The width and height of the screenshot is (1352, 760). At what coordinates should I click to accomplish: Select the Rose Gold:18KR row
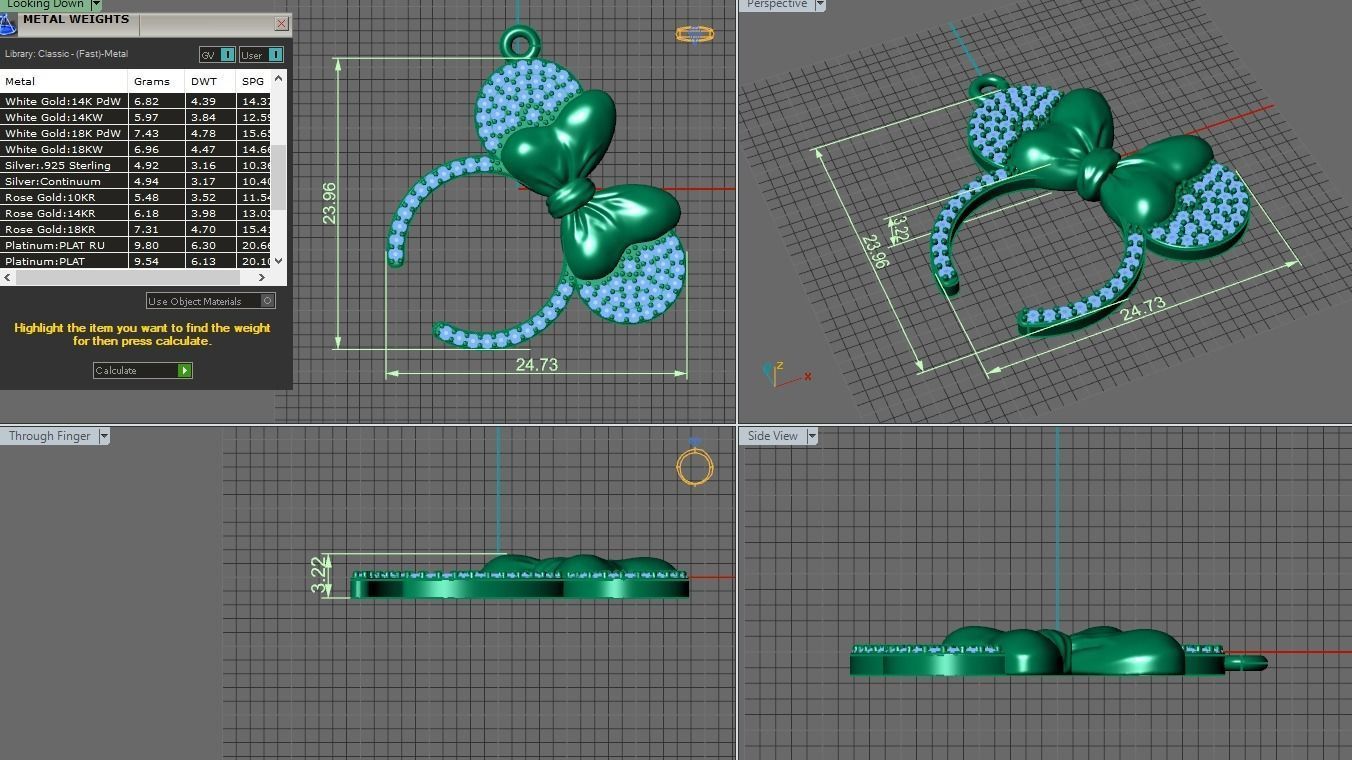click(135, 229)
